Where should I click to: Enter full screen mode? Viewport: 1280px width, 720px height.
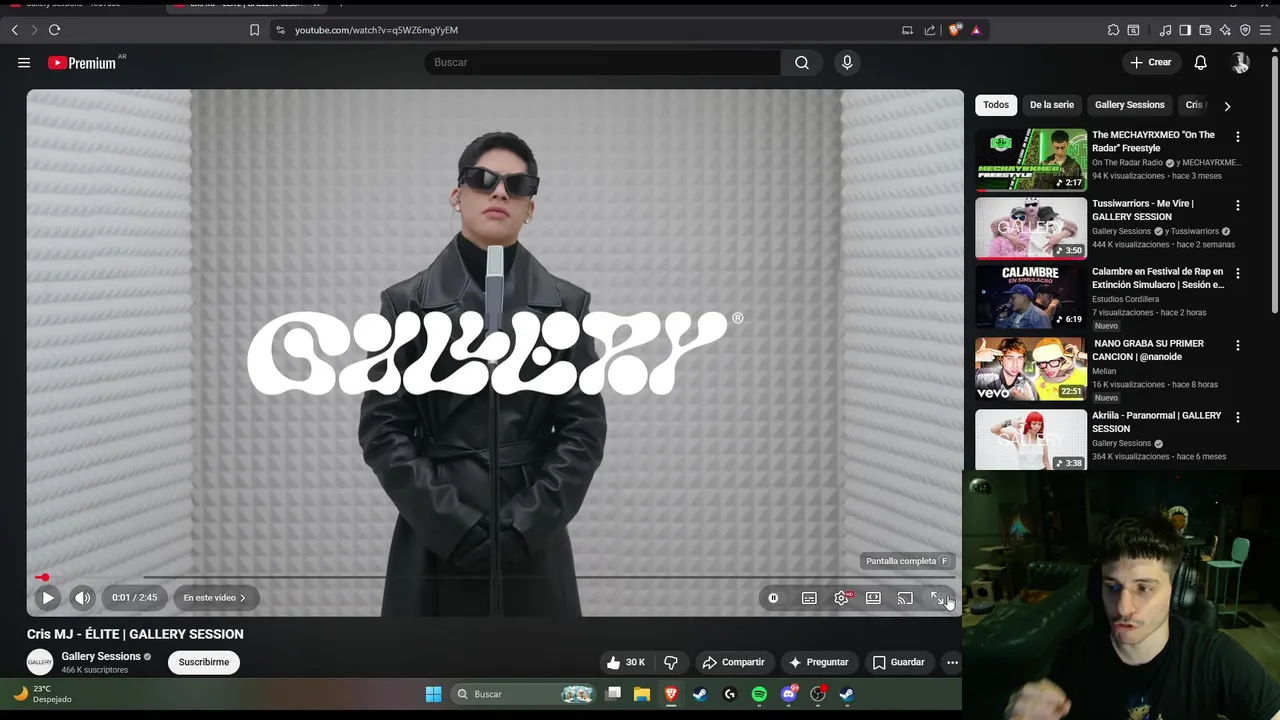[x=938, y=598]
